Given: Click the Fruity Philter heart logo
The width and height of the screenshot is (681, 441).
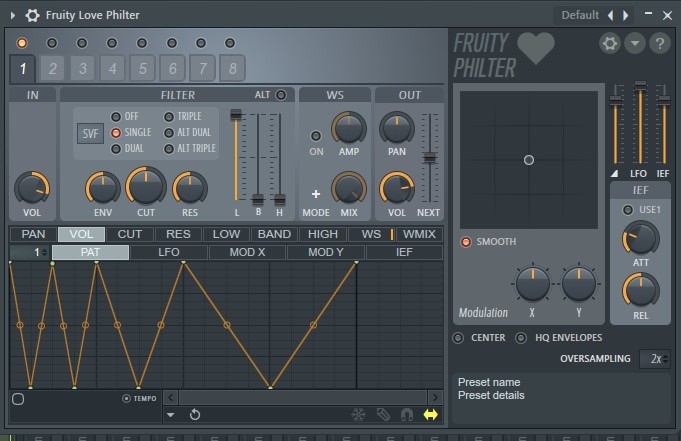Looking at the screenshot, I should [x=536, y=48].
